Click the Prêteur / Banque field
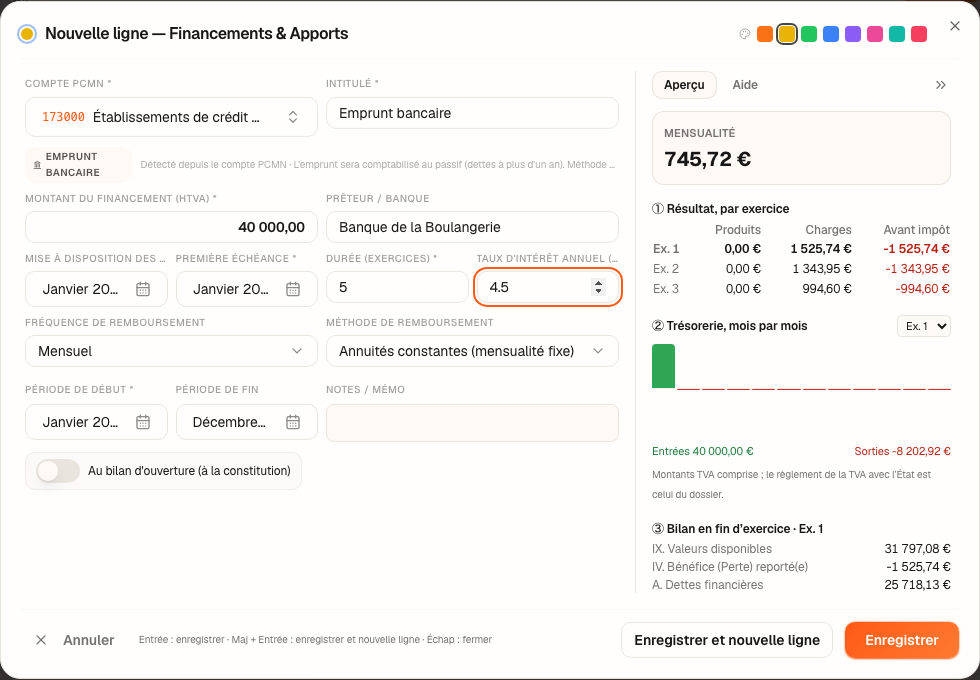Viewport: 980px width, 680px height. click(x=472, y=227)
